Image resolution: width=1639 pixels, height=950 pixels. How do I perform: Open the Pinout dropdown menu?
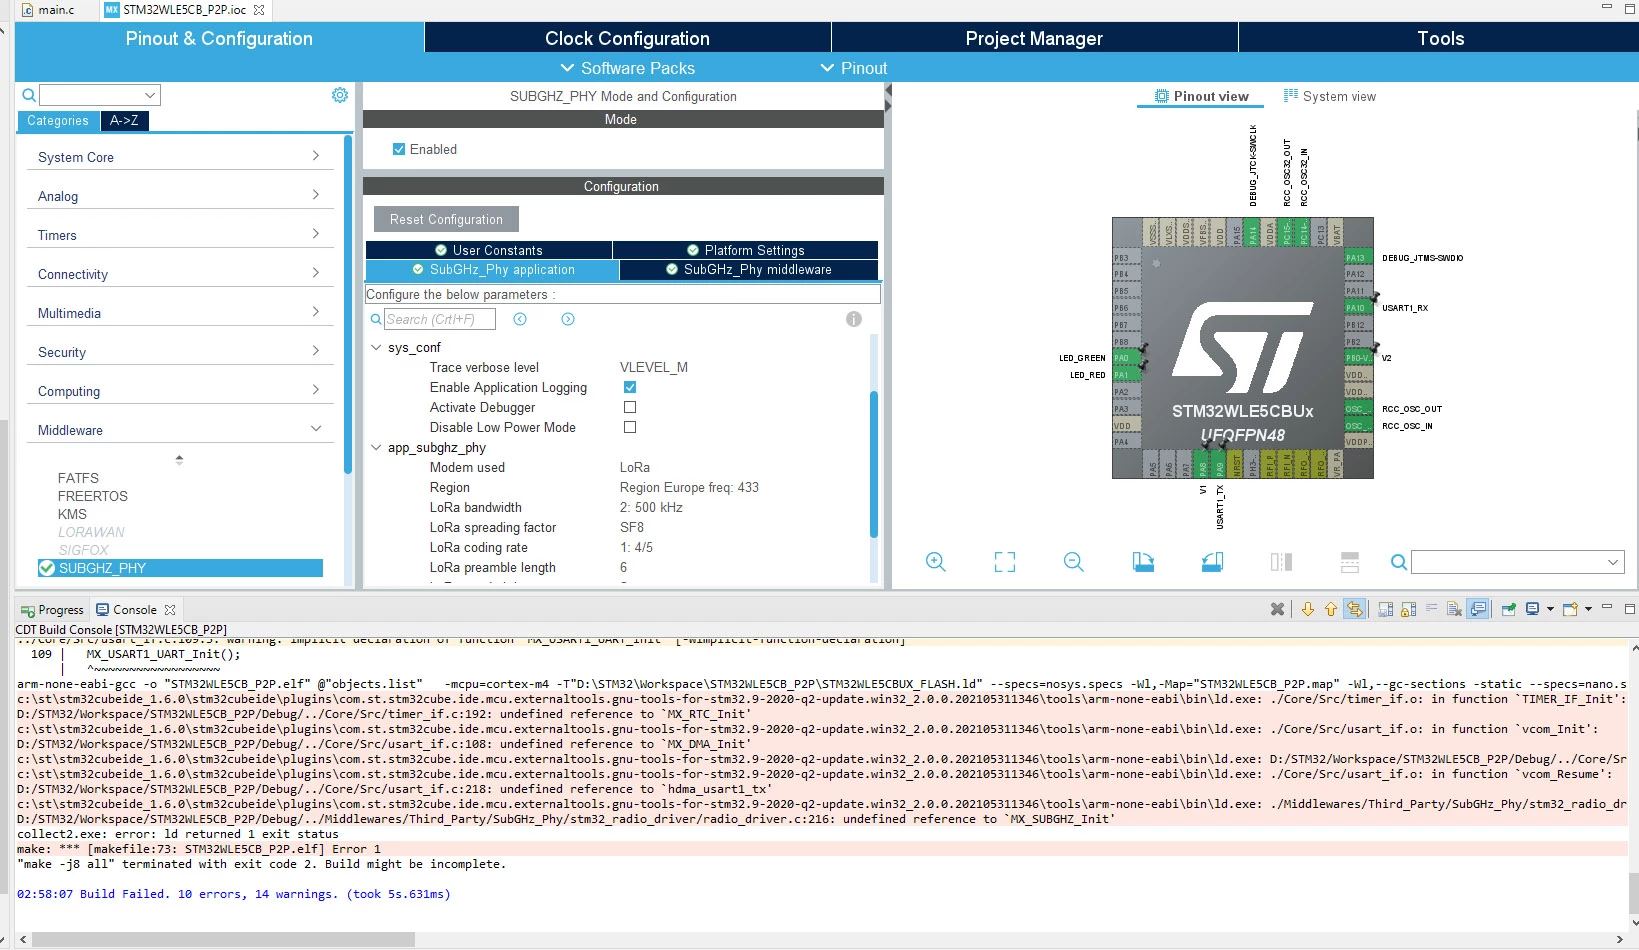pos(854,68)
